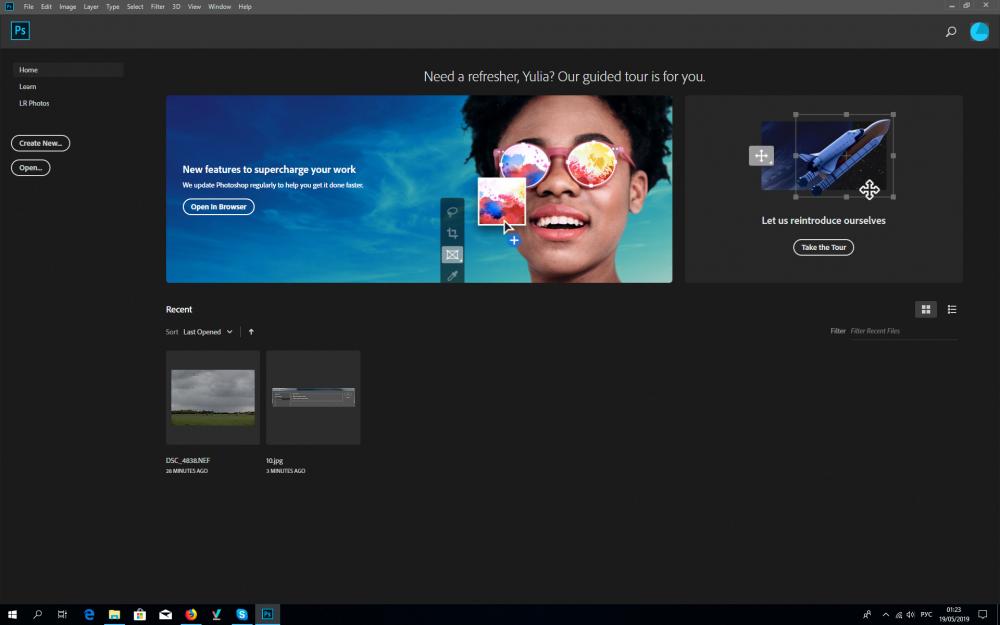
Task: Open LR Photos in the sidebar
Action: pos(34,103)
